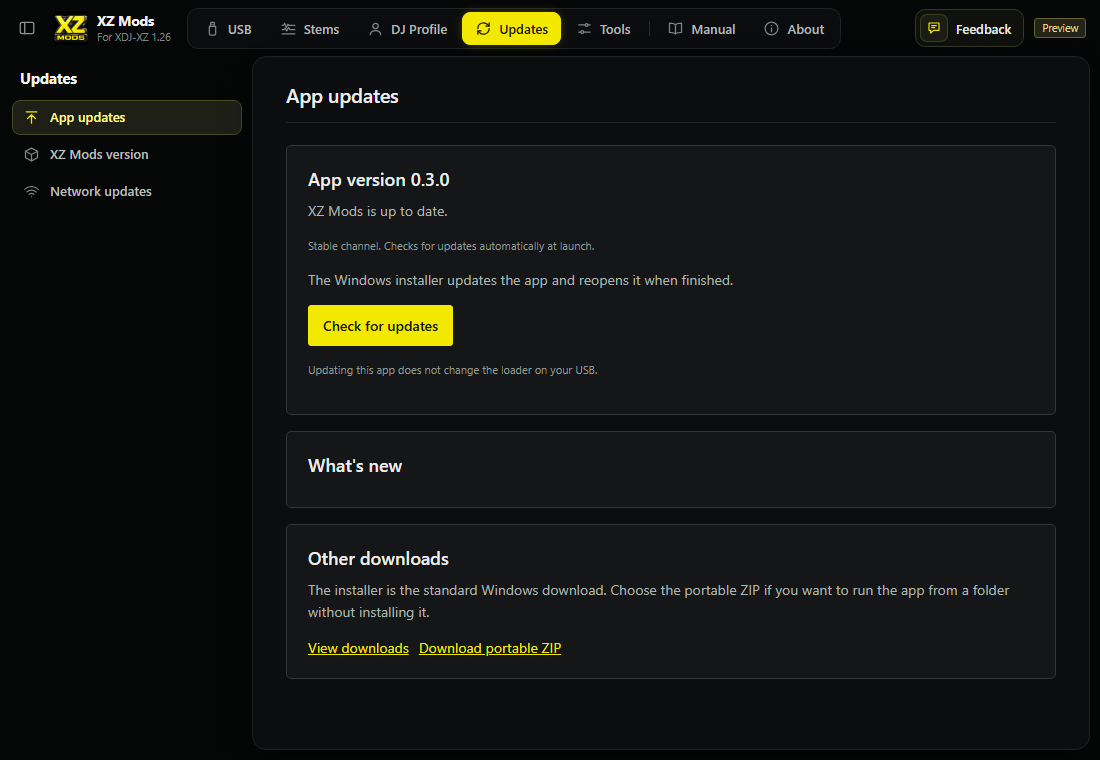This screenshot has height=760, width=1100.
Task: Open the Manual tab
Action: 702,29
